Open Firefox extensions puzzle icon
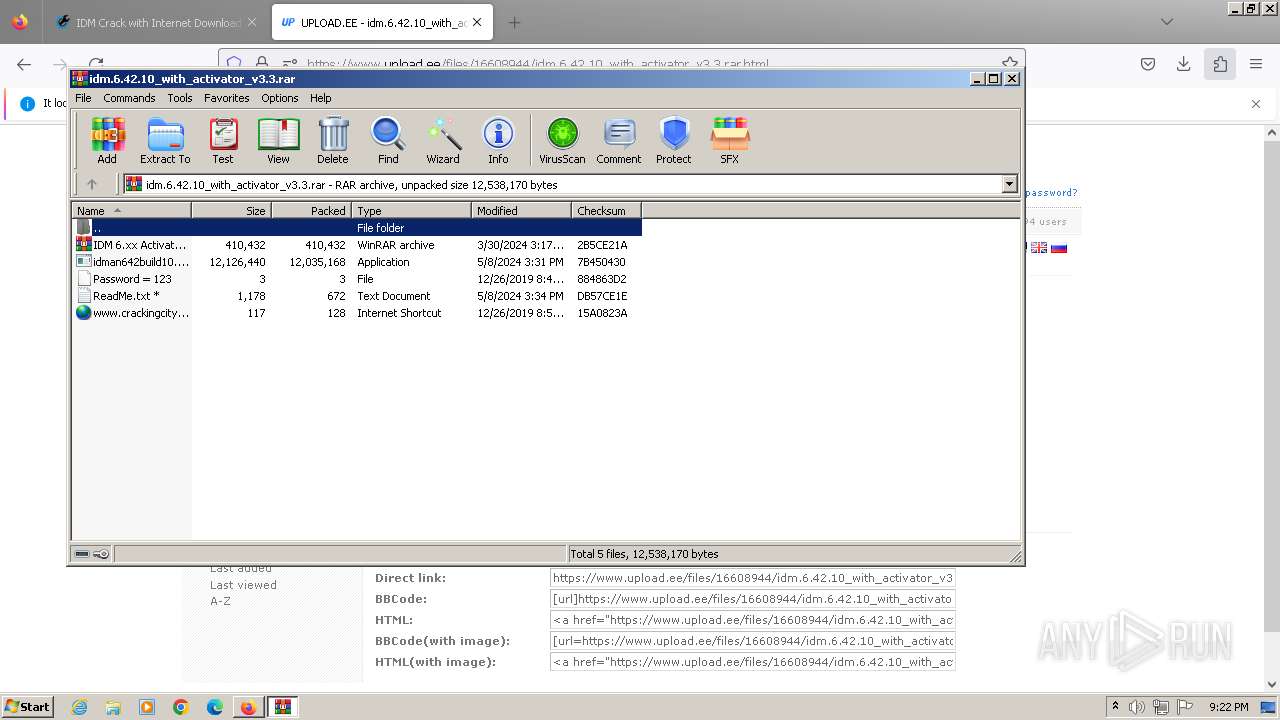This screenshot has width=1280, height=720. [1220, 64]
